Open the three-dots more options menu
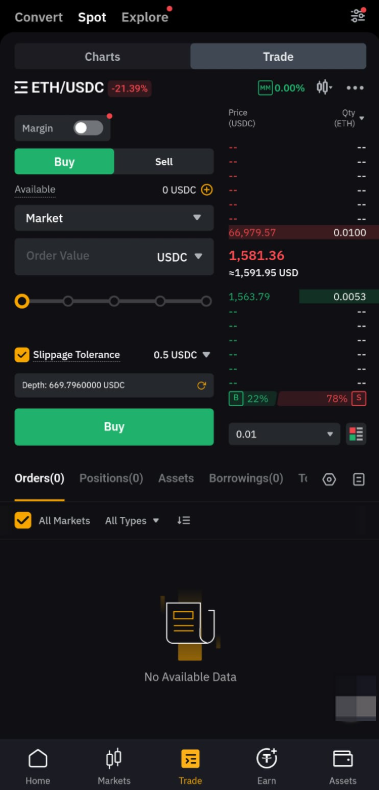This screenshot has width=379, height=790. tap(355, 88)
